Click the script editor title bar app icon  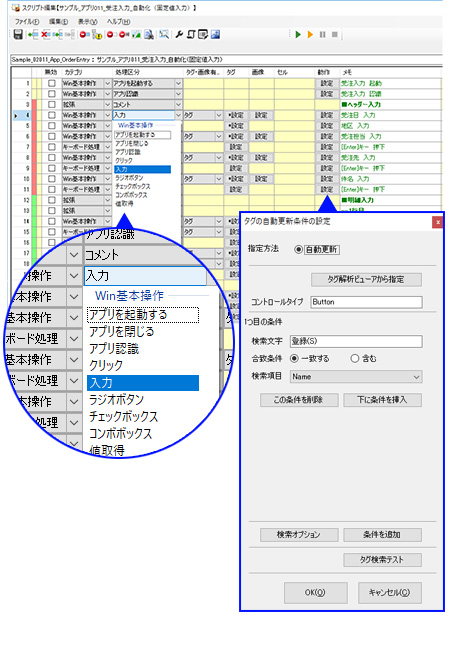16,7
